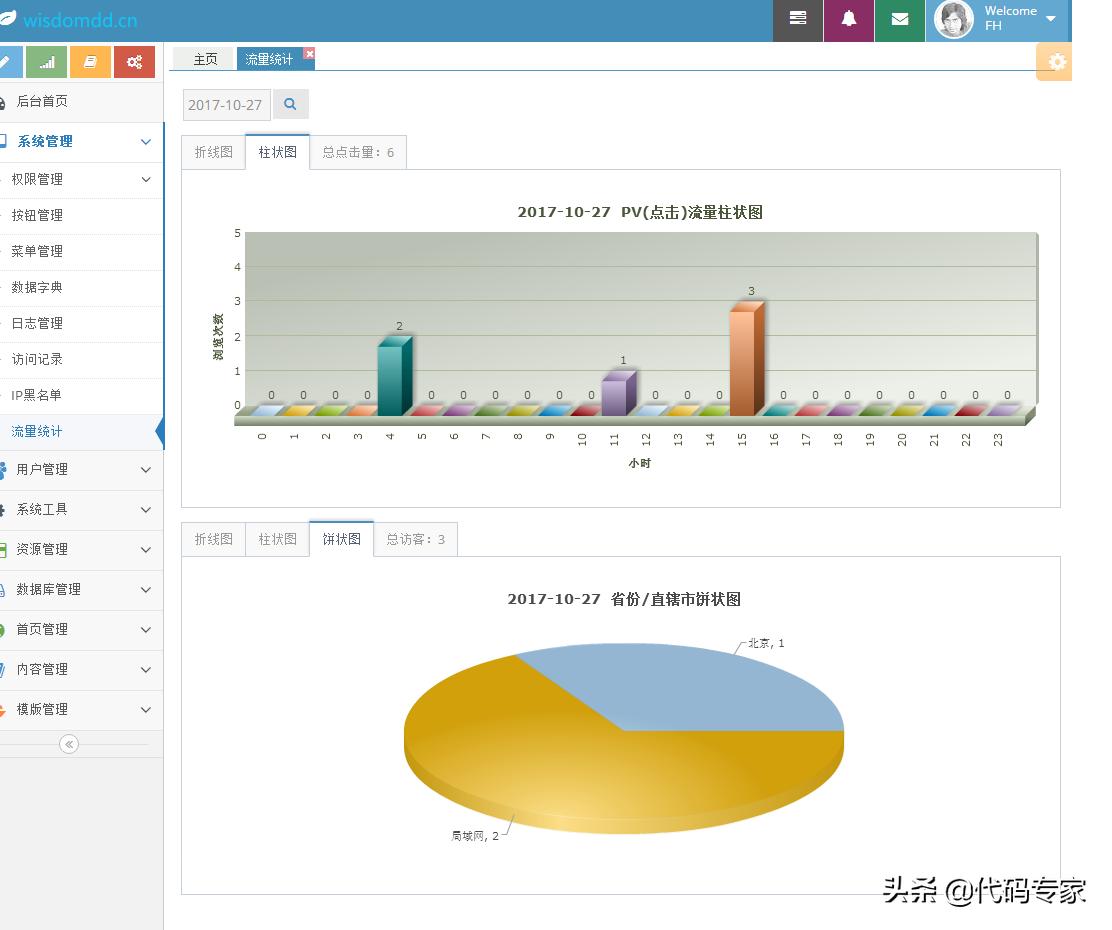Open the mail envelope icon in header
This screenshot has width=1112, height=930.
(899, 21)
